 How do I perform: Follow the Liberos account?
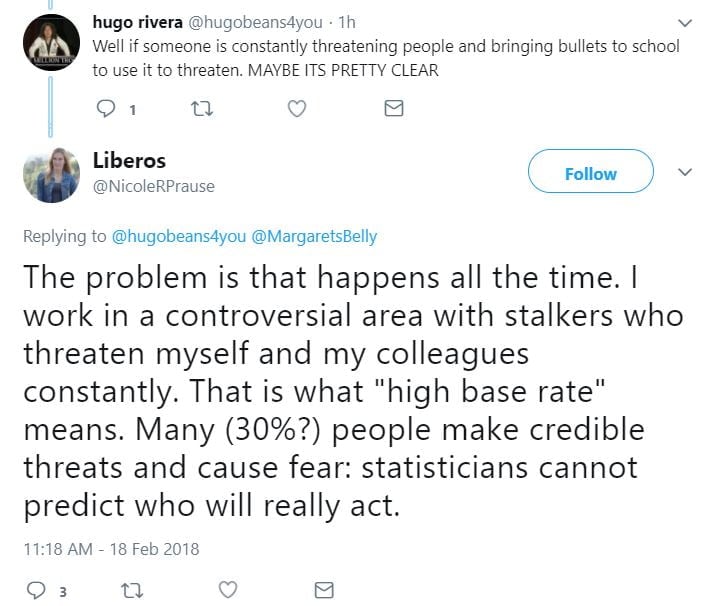point(590,174)
